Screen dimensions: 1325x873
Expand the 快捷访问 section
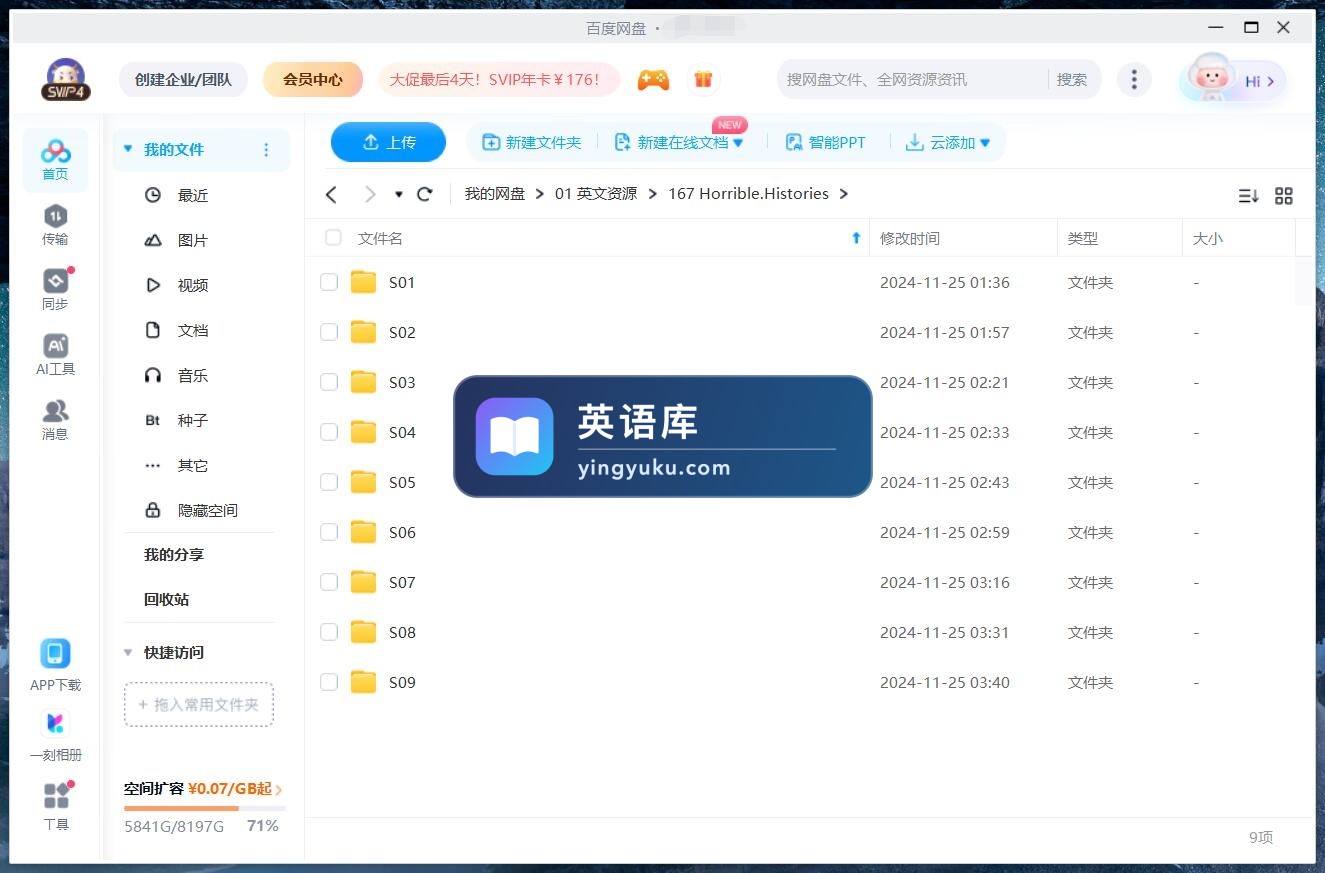pyautogui.click(x=127, y=652)
